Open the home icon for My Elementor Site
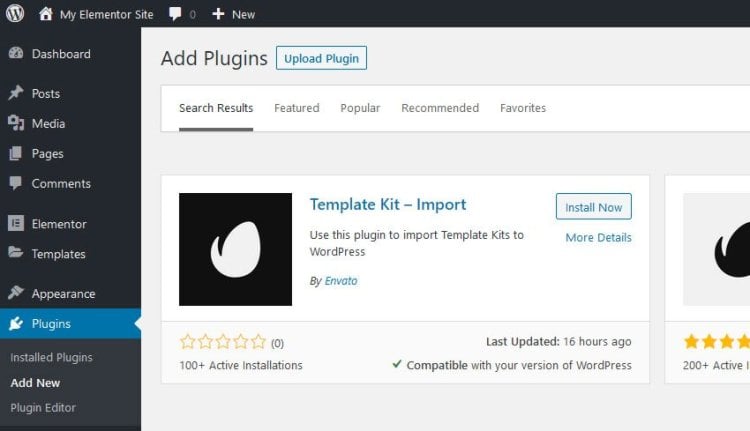 tap(45, 13)
